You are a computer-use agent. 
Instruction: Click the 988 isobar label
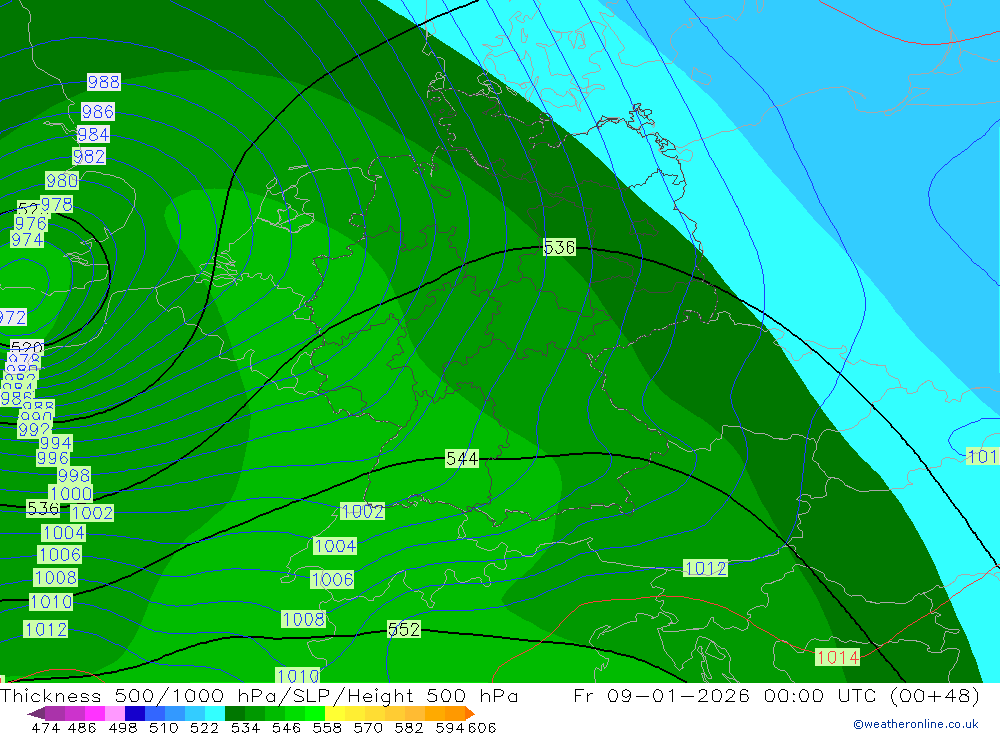coord(104,82)
